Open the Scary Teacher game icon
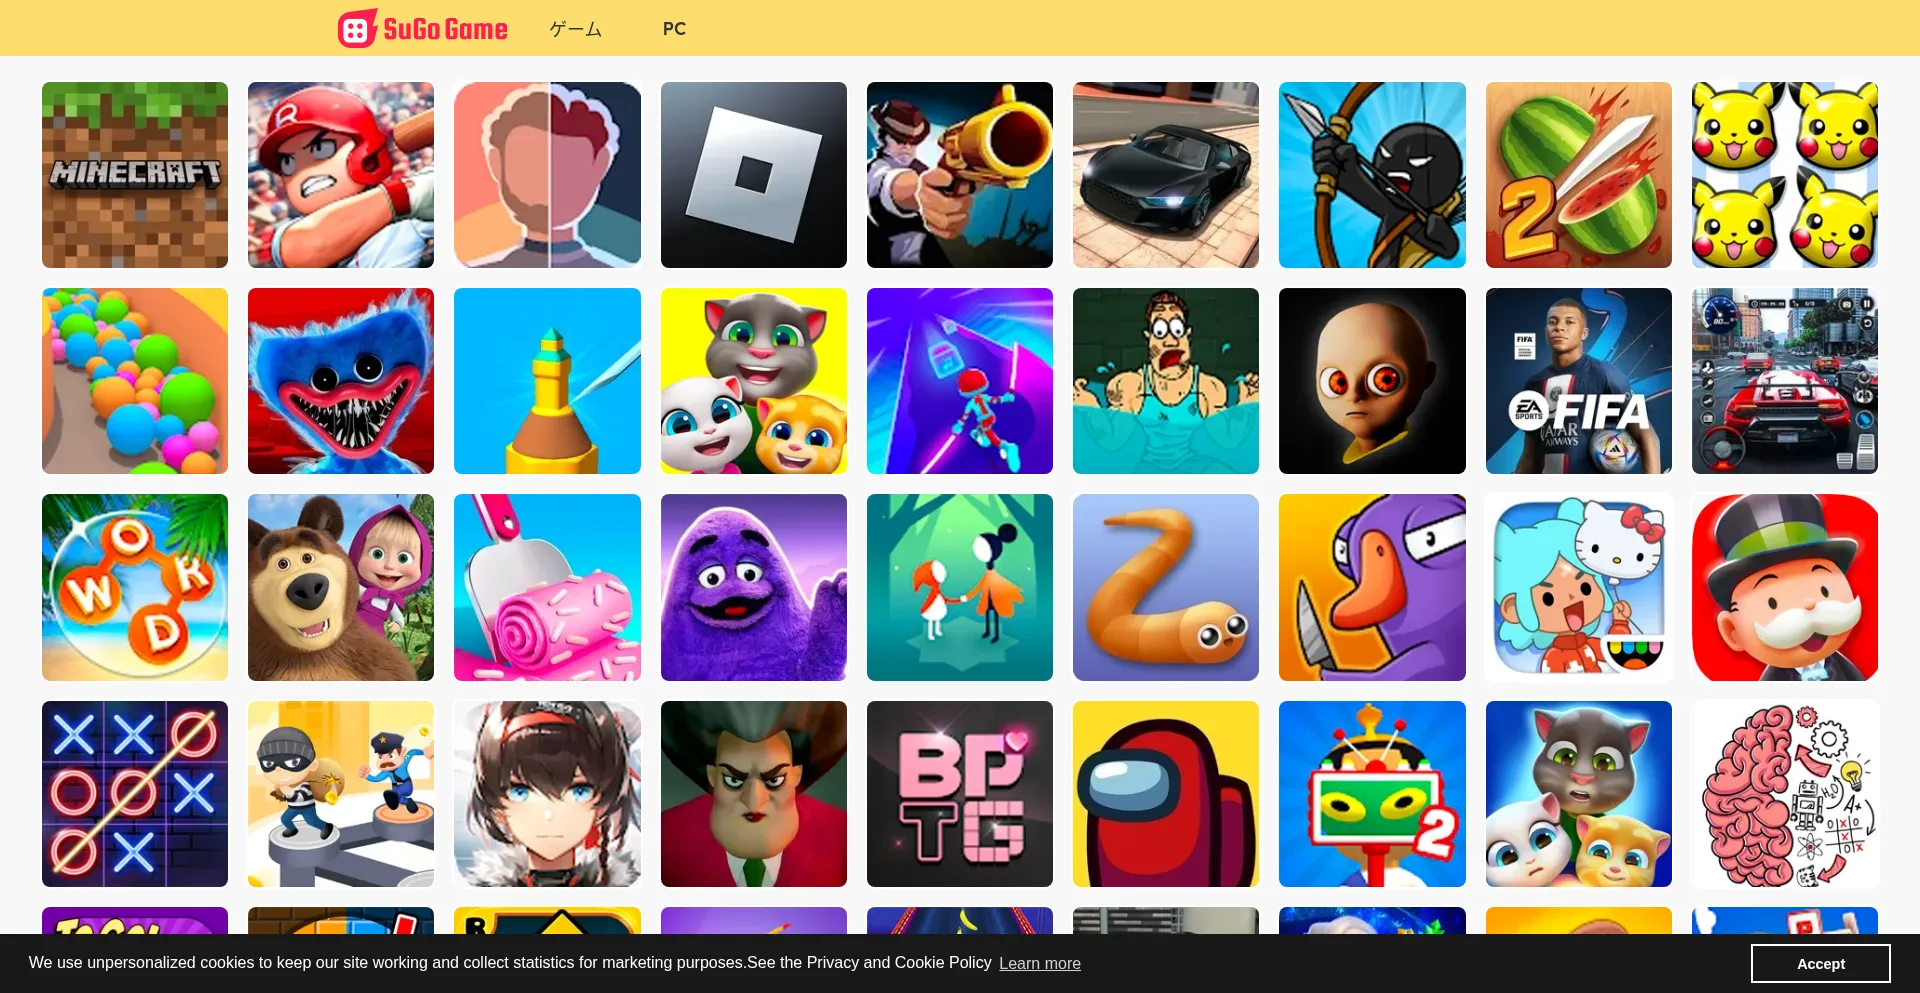Viewport: 1920px width, 993px height. 754,794
